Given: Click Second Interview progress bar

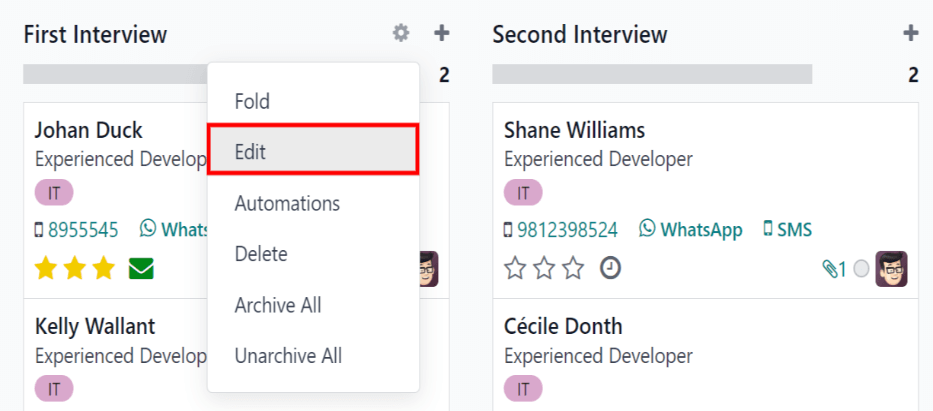Looking at the screenshot, I should tap(652, 75).
